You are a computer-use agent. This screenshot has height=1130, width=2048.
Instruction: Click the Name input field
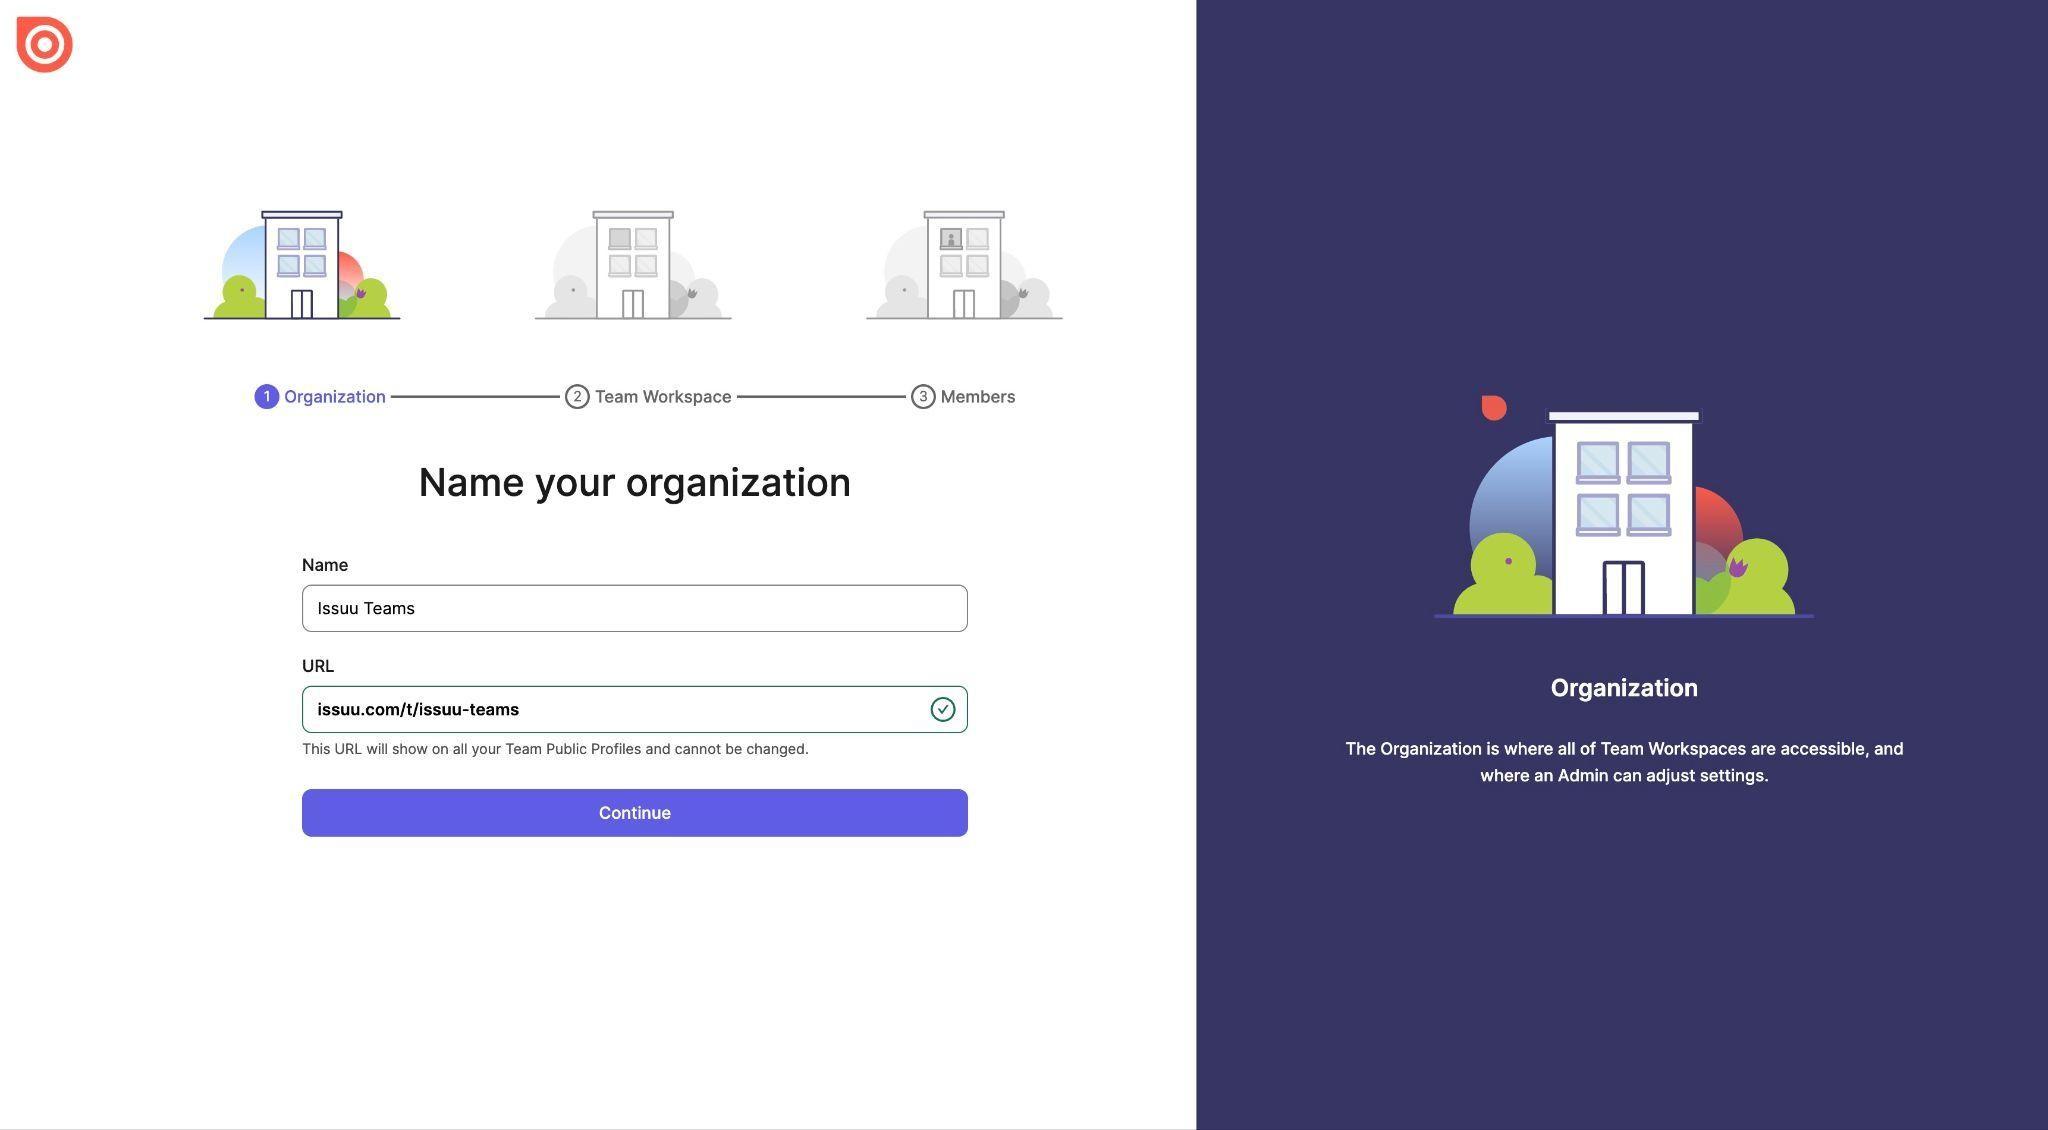pyautogui.click(x=635, y=608)
